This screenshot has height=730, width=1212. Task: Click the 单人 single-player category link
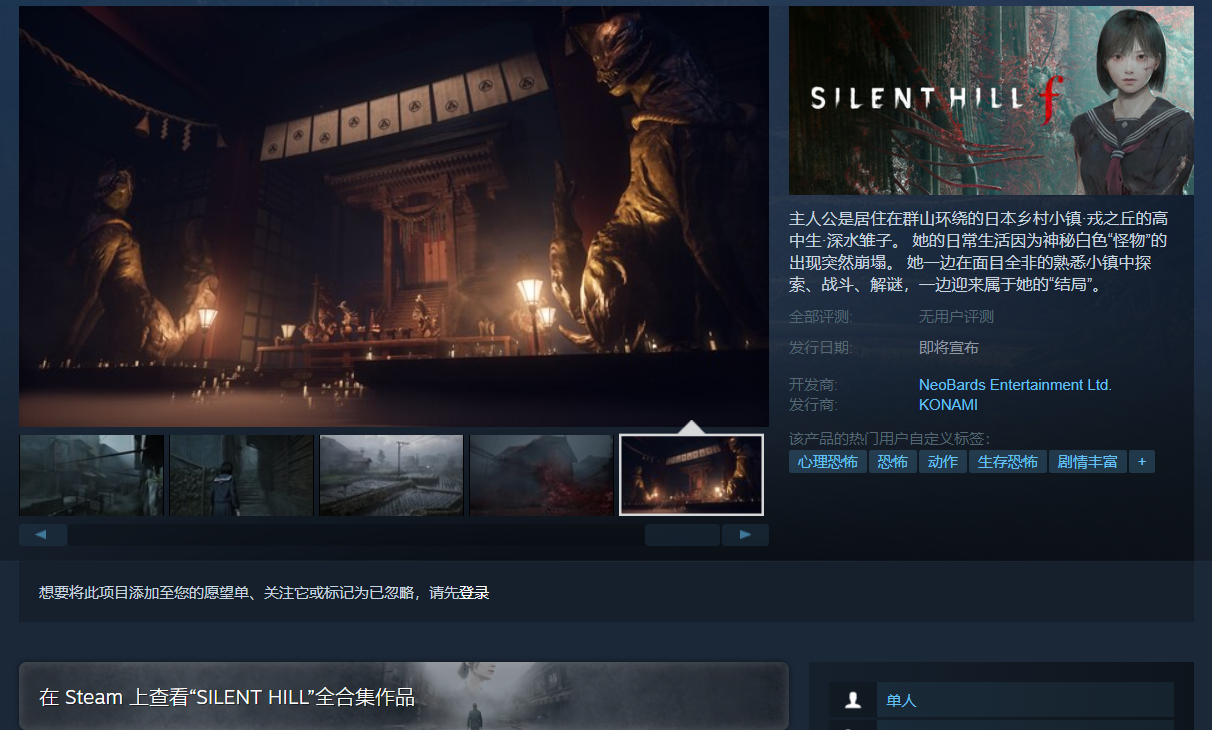[x=901, y=700]
